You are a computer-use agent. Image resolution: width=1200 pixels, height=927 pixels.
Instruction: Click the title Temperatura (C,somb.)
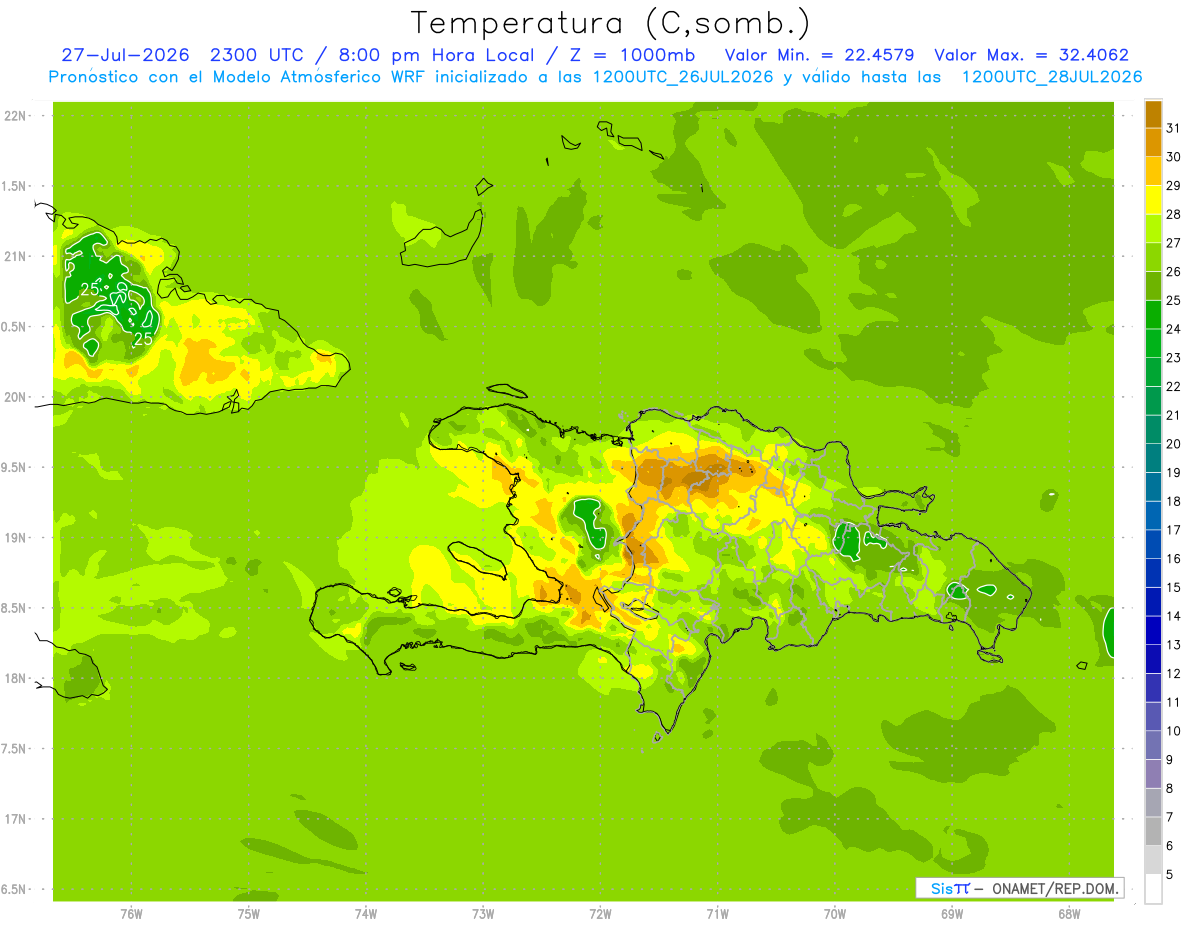coord(610,22)
